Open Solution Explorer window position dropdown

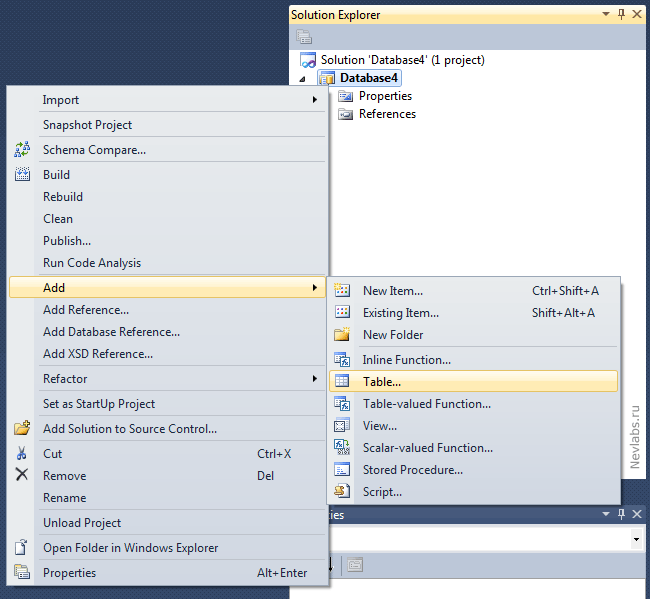tap(605, 15)
